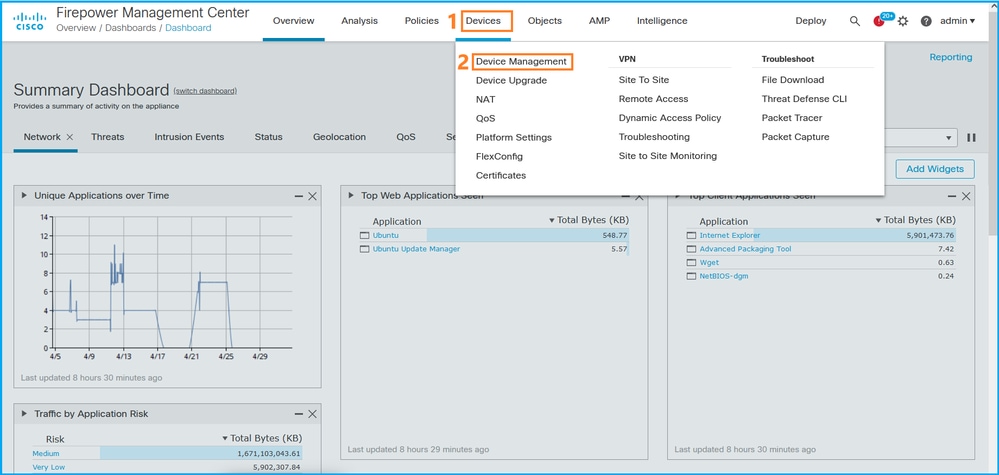Switch to the Threats dashboard tab

[x=108, y=137]
